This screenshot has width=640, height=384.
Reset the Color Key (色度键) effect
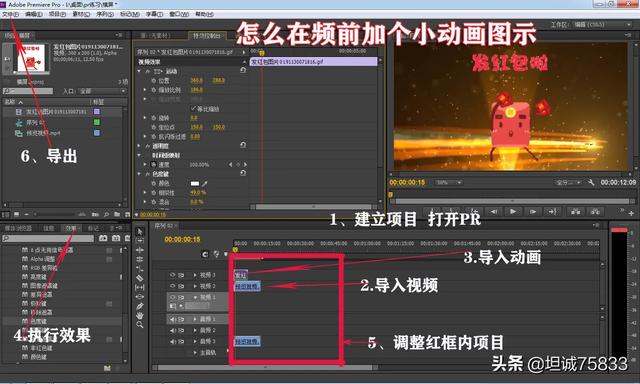243,173
